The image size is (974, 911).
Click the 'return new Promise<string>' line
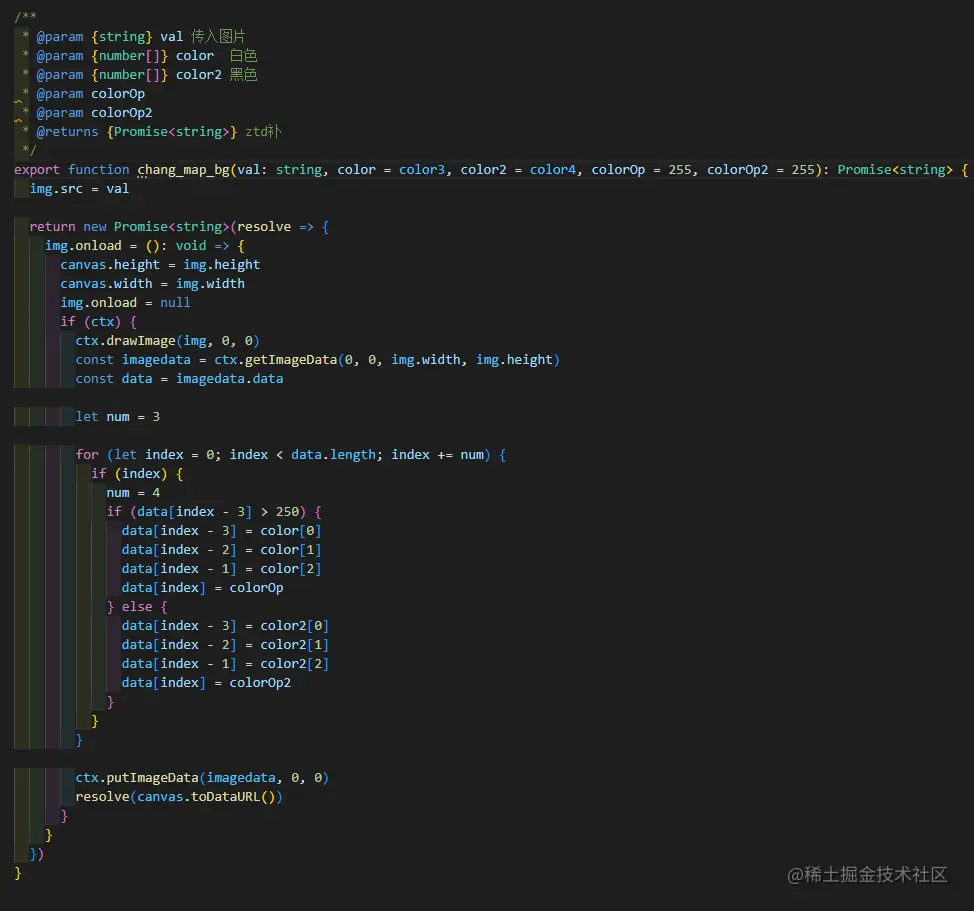point(179,227)
